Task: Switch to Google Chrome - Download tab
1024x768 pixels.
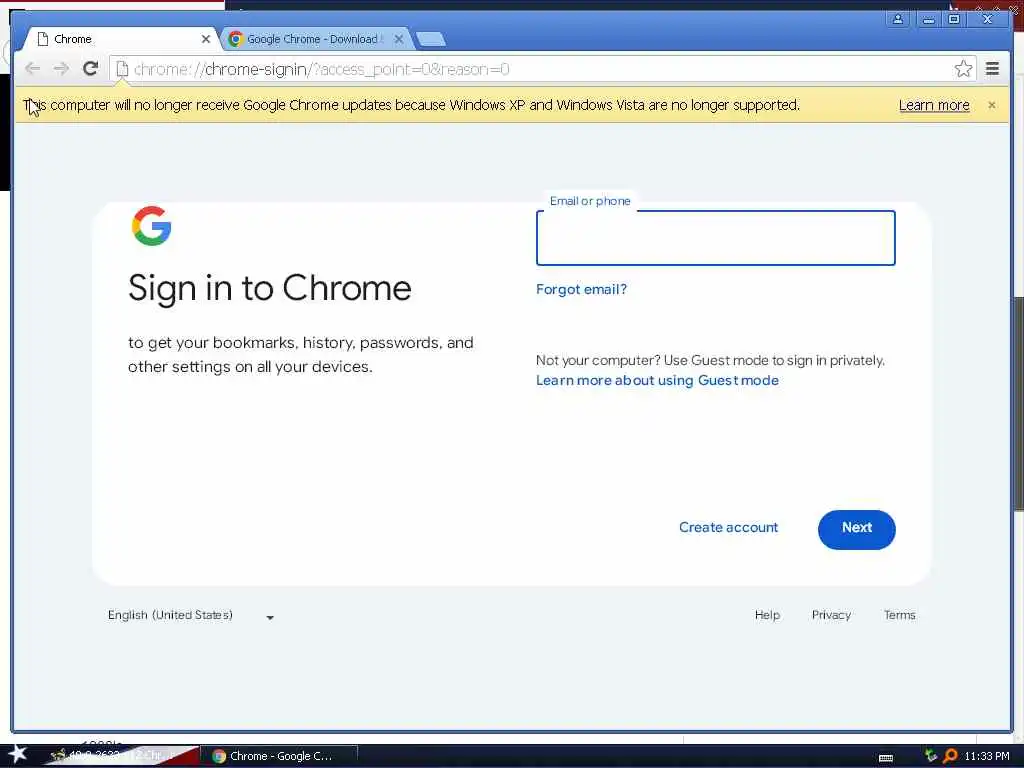Action: coord(315,39)
